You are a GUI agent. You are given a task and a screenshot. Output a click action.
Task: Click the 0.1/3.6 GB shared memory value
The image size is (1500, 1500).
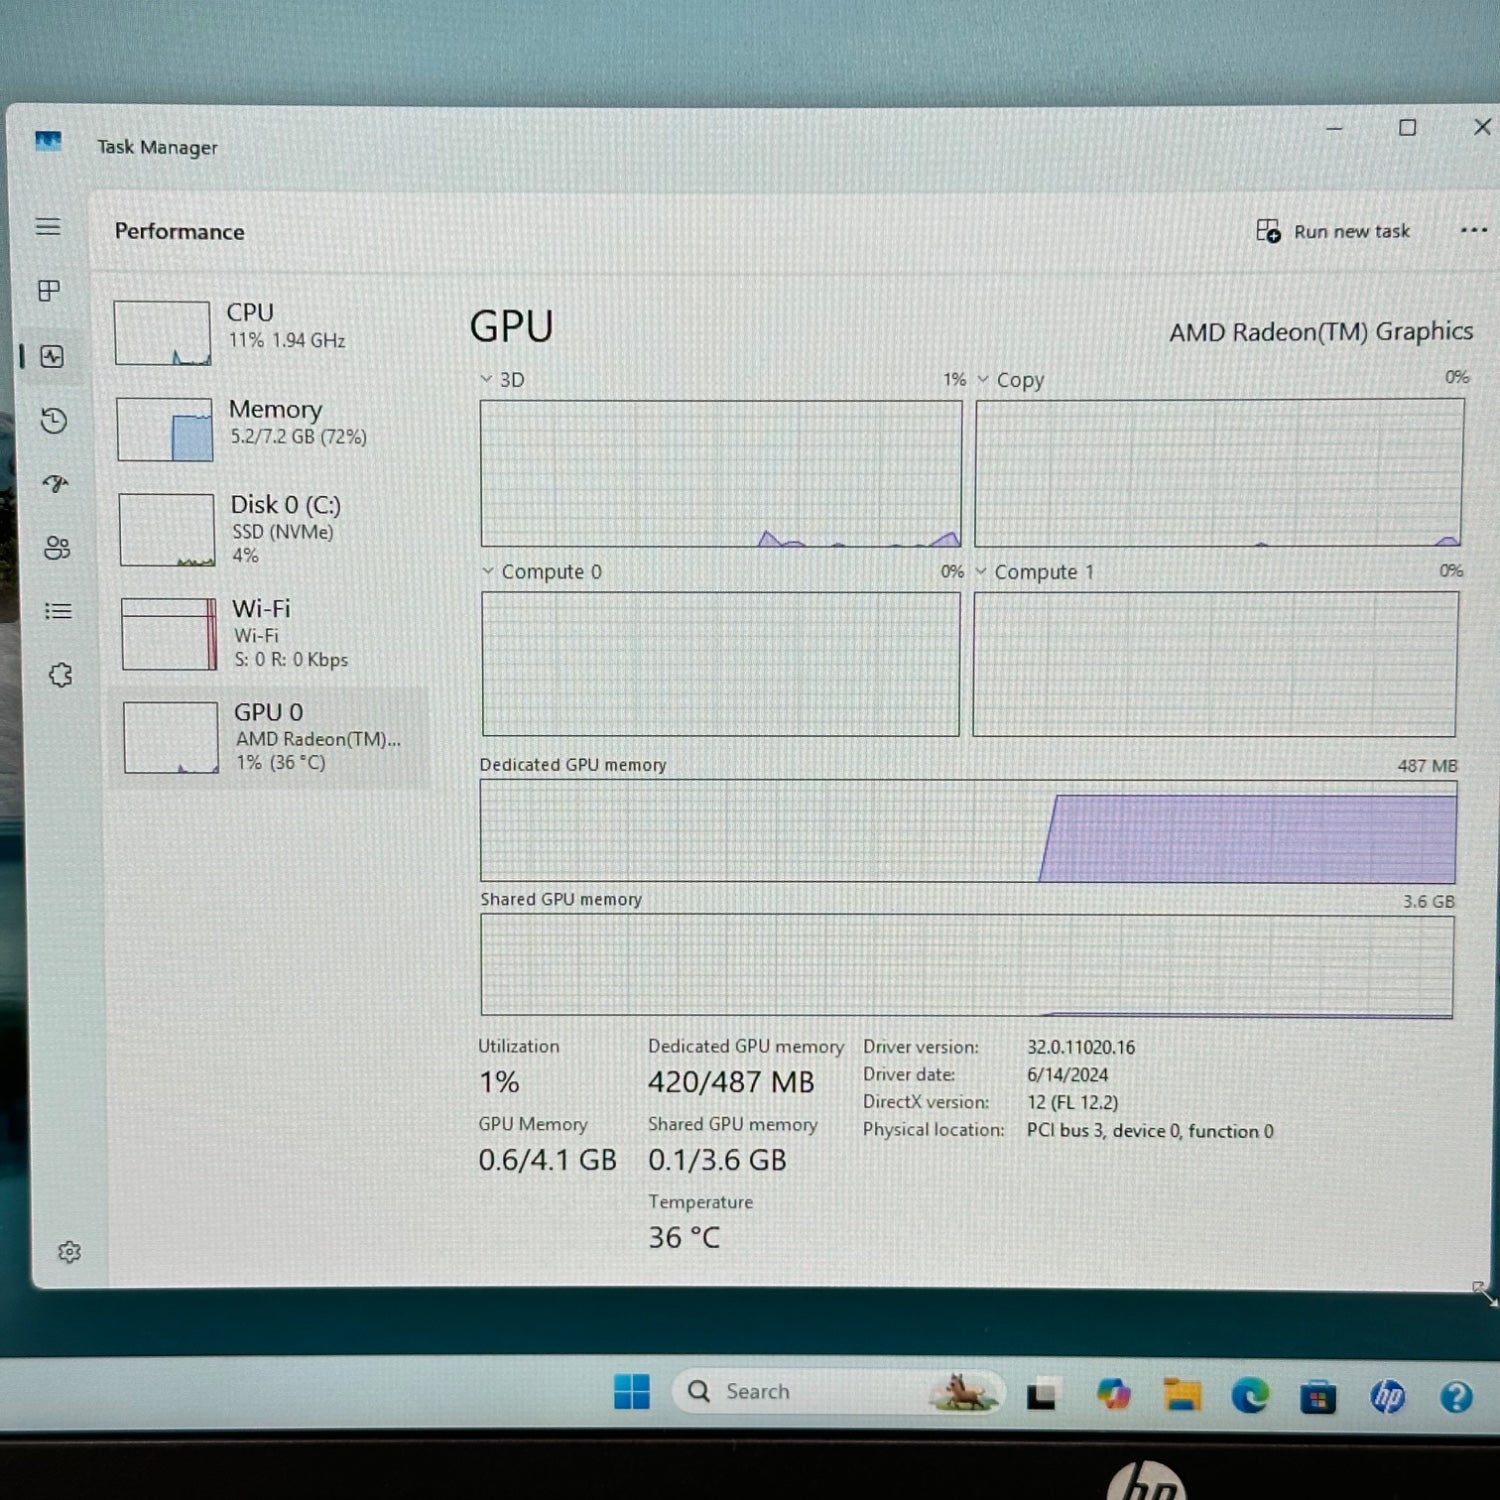pos(717,1160)
